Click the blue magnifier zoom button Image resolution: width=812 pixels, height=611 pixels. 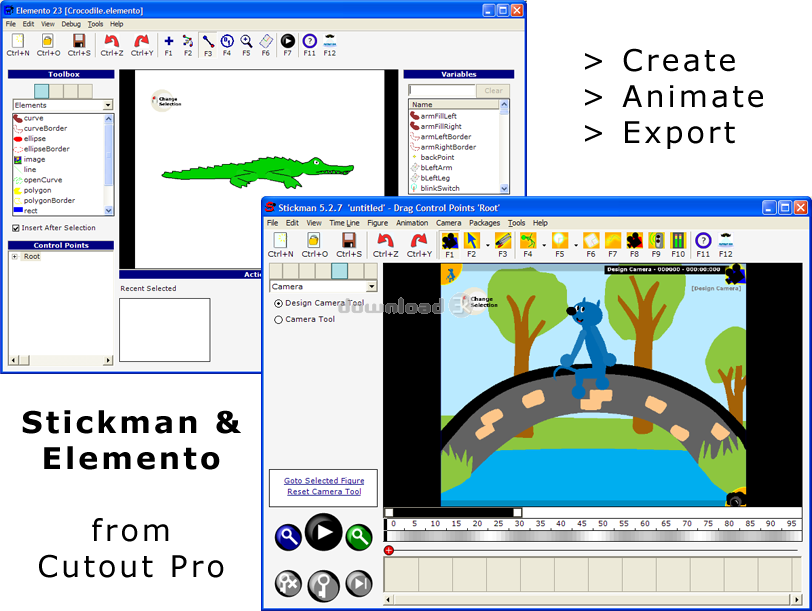coord(288,537)
